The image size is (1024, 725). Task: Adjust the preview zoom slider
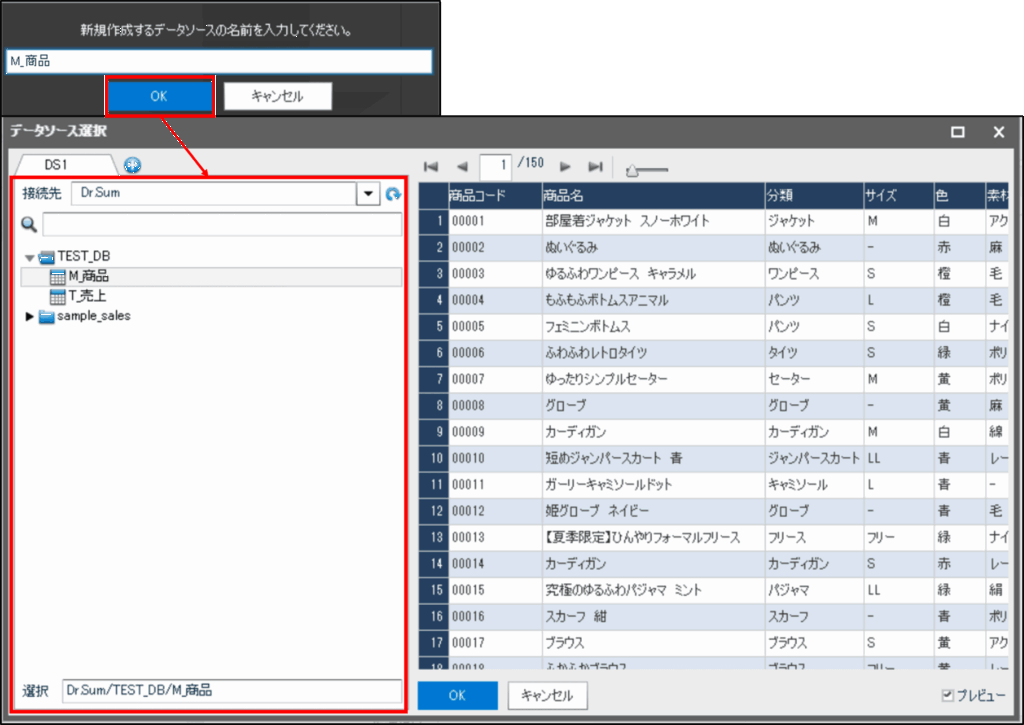631,170
